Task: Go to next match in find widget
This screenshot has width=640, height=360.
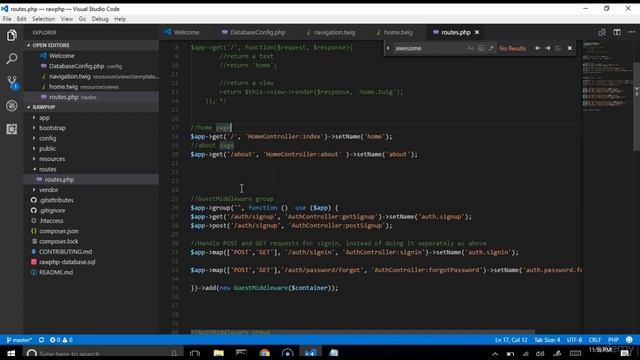Action: [x=548, y=48]
